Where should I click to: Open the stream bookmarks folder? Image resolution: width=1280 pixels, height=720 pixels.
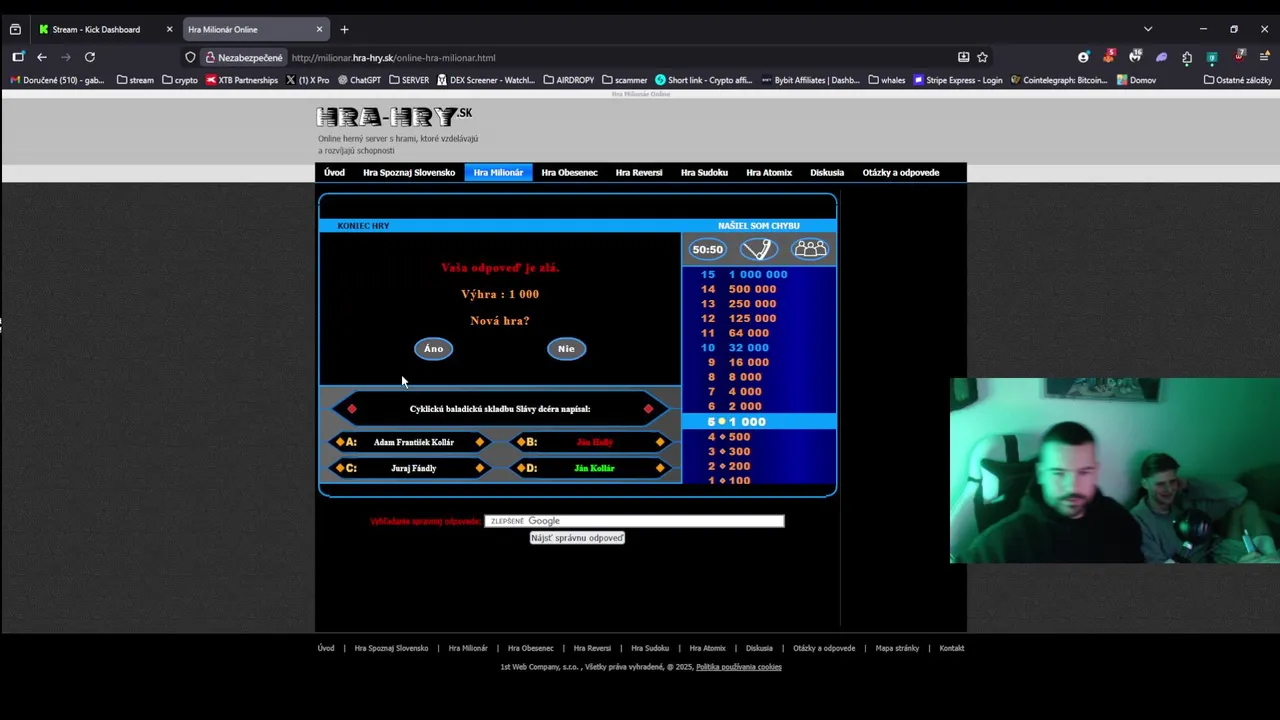(135, 80)
